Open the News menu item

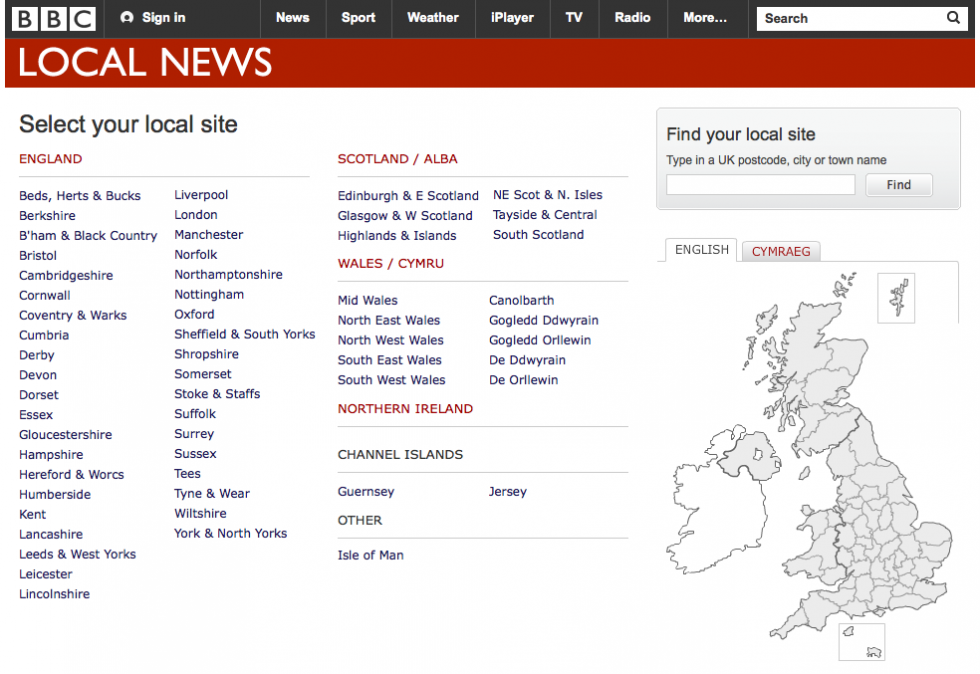pyautogui.click(x=292, y=18)
